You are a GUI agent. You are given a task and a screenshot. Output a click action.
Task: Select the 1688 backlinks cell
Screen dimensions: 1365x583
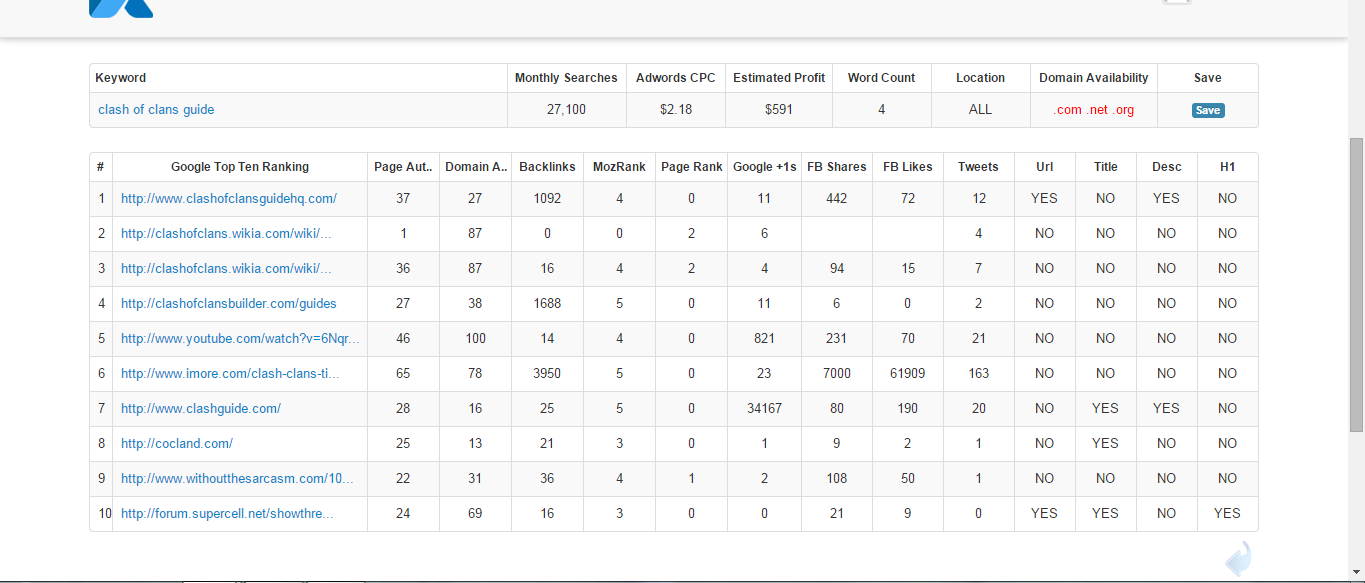547,303
